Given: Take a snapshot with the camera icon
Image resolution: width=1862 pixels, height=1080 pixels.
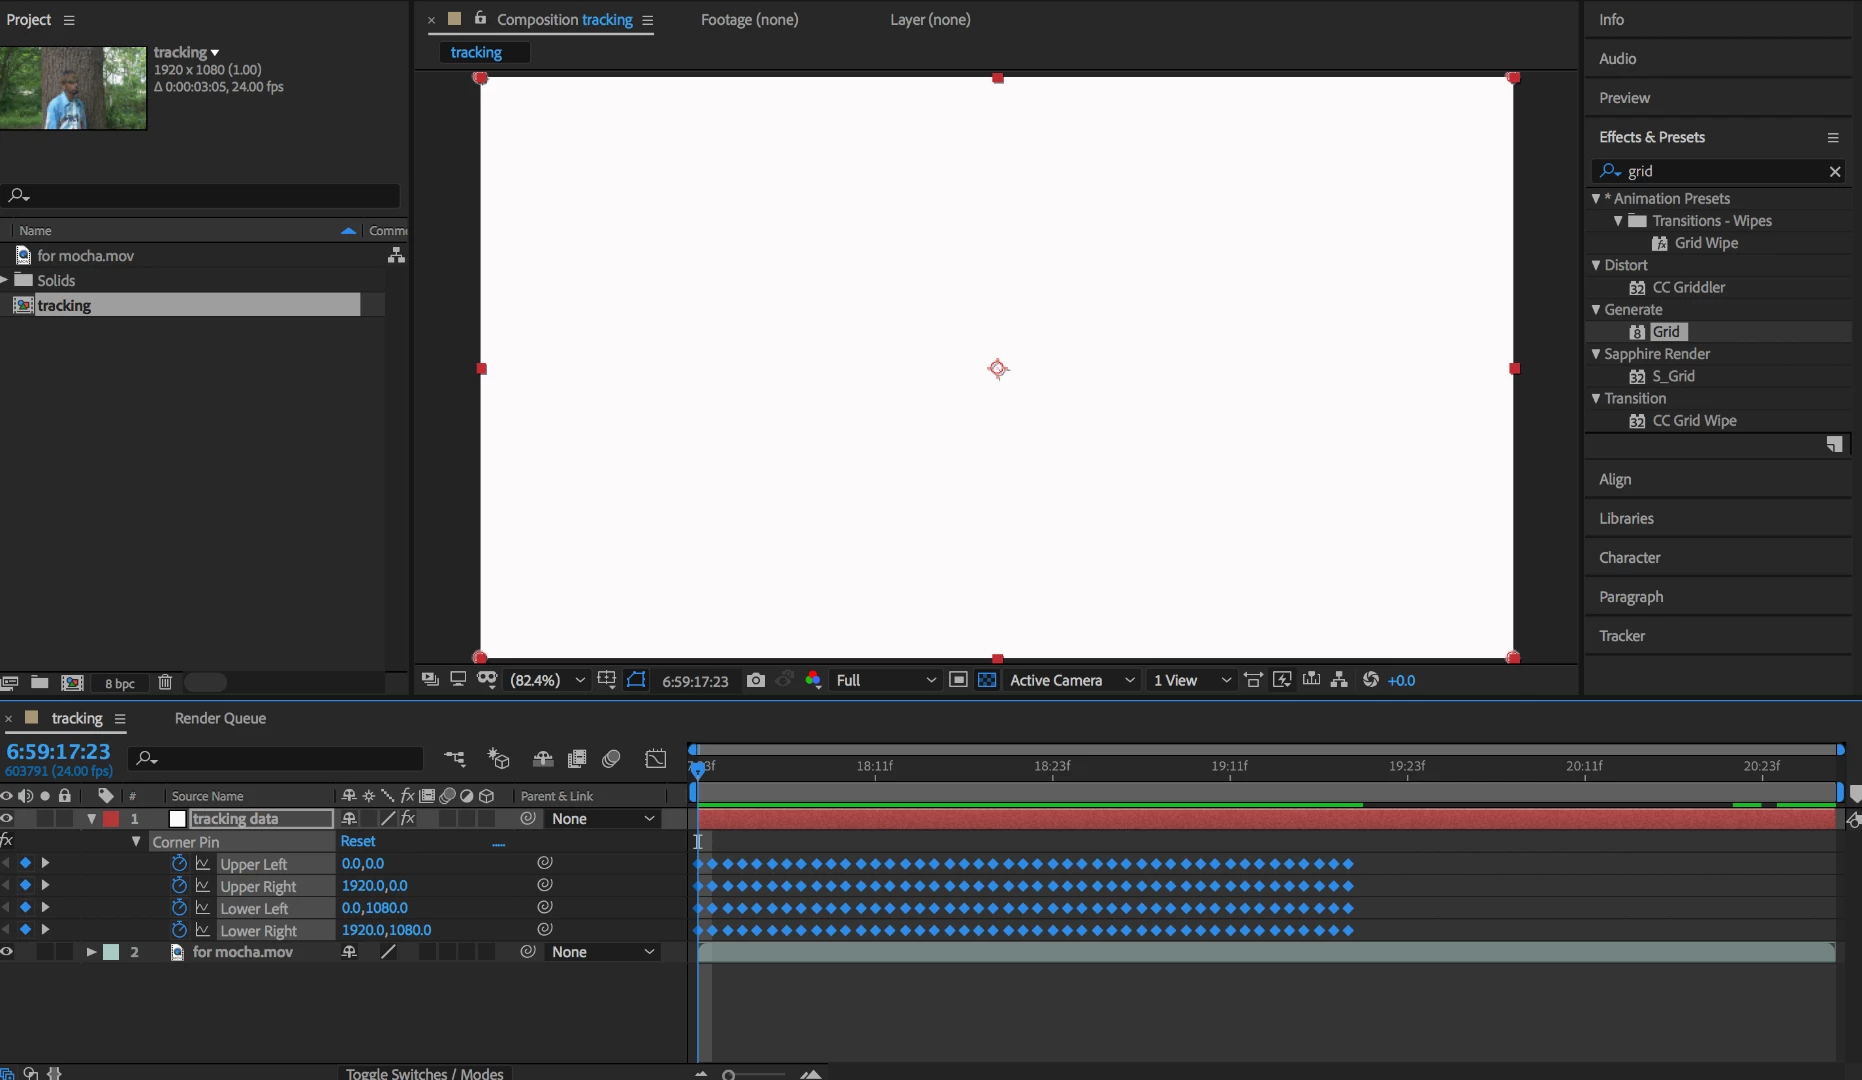Looking at the screenshot, I should (x=756, y=680).
